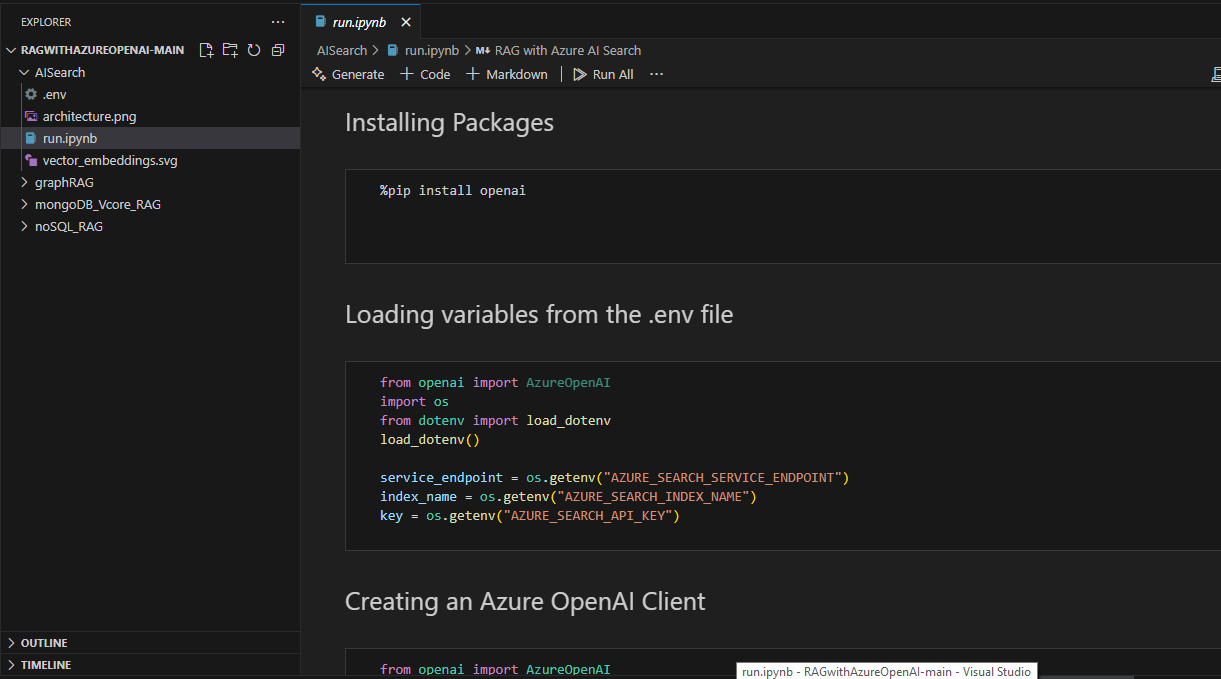
Task: Click the gear icon beside the .env file
Action: (30, 93)
